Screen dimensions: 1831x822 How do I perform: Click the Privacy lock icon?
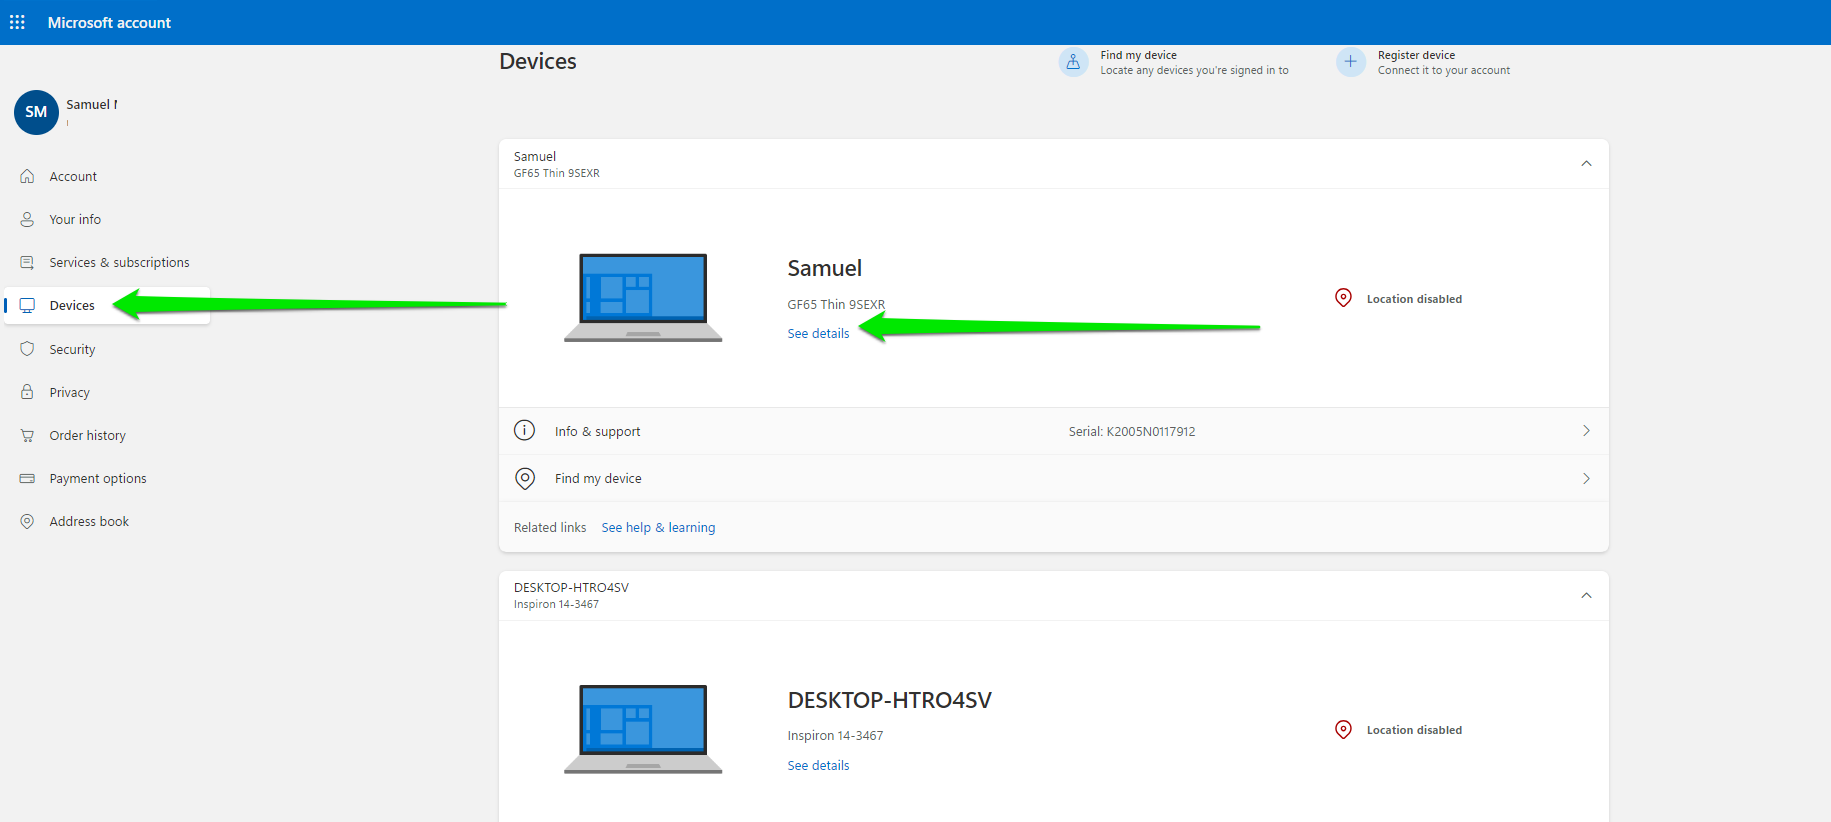pos(27,392)
